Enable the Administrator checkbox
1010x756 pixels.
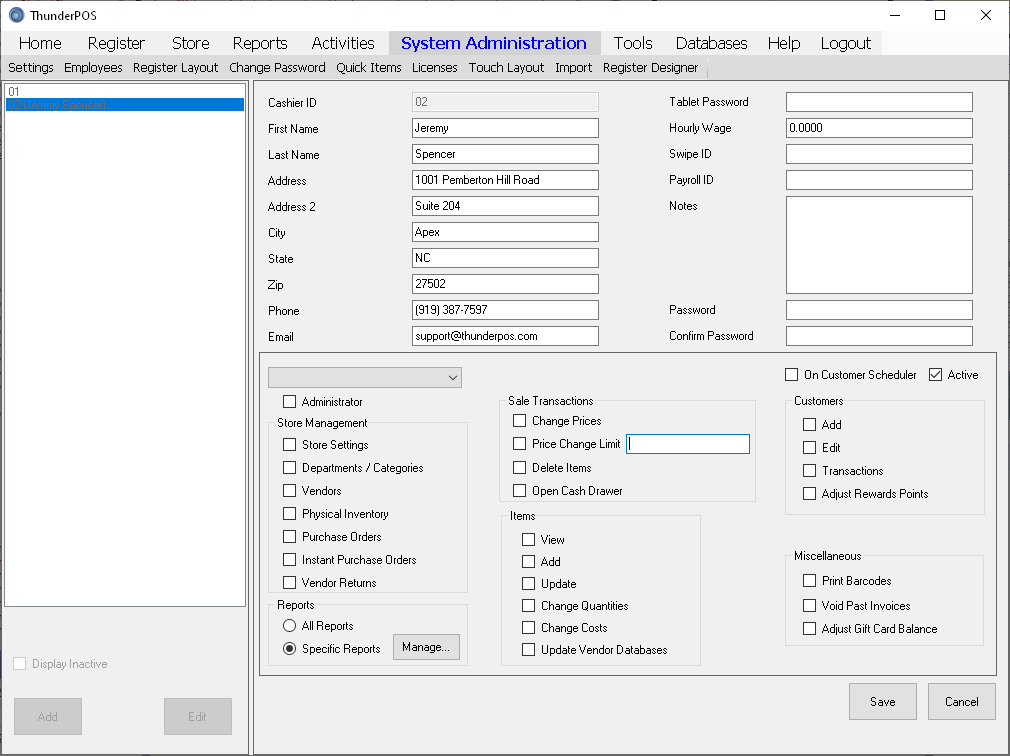[290, 402]
